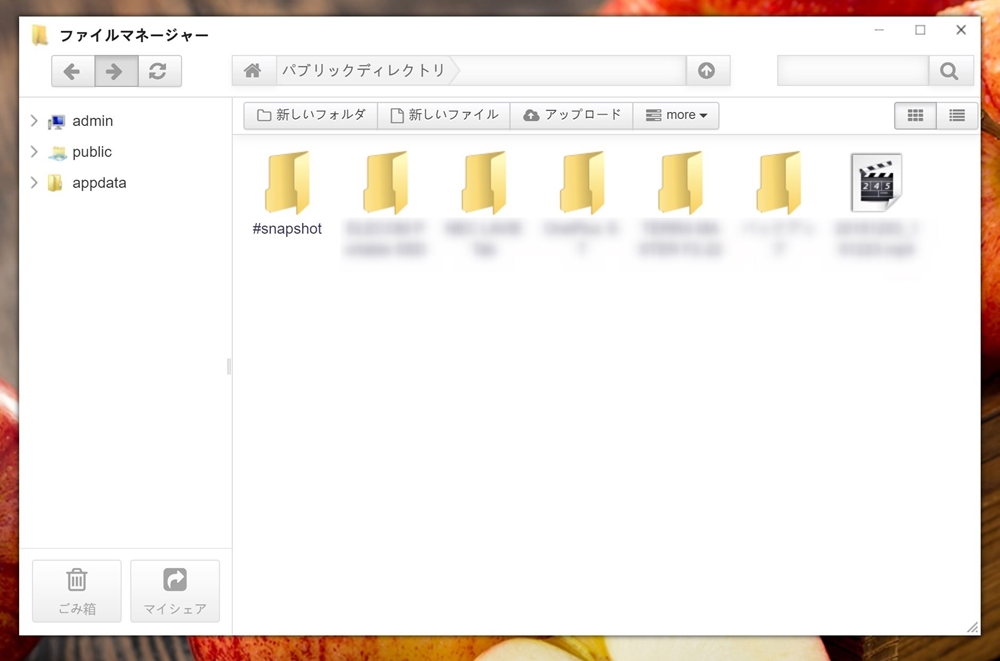This screenshot has height=661, width=1000.
Task: Navigate up one directory level
Action: point(707,71)
